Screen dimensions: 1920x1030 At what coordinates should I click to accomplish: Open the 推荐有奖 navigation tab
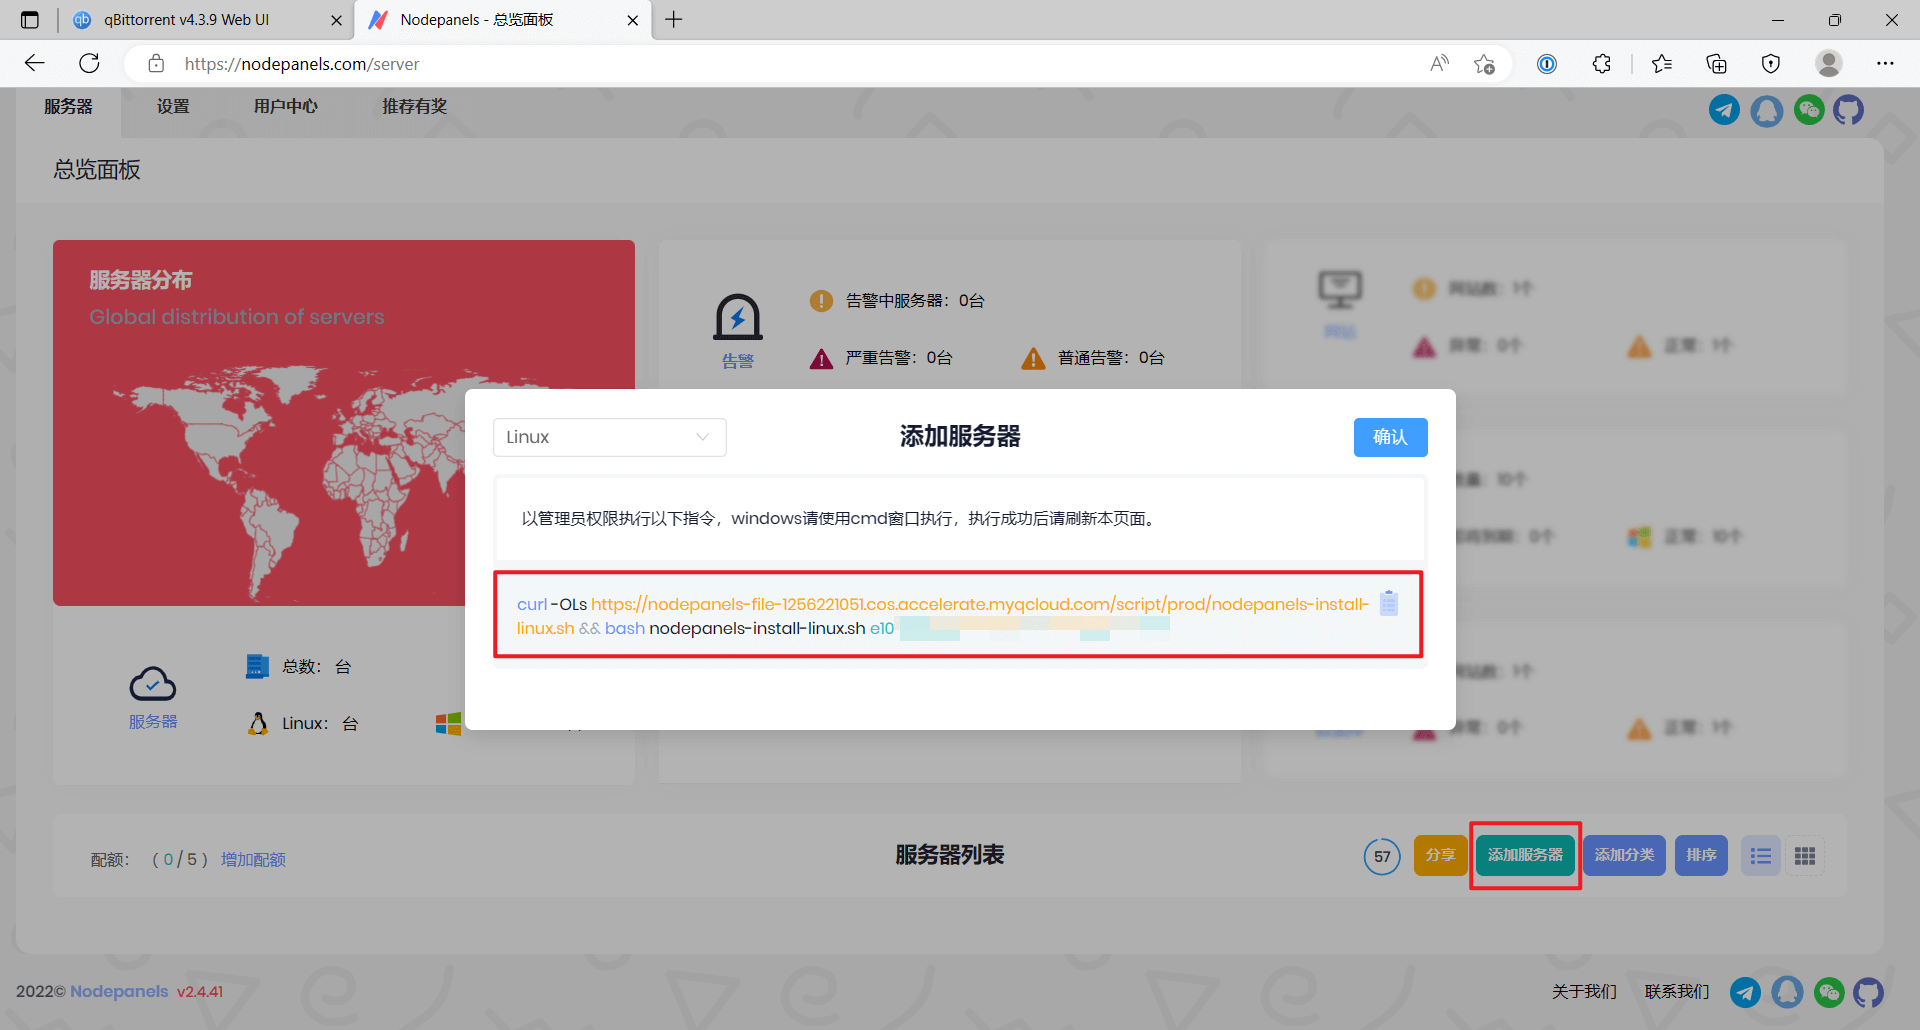click(x=414, y=107)
